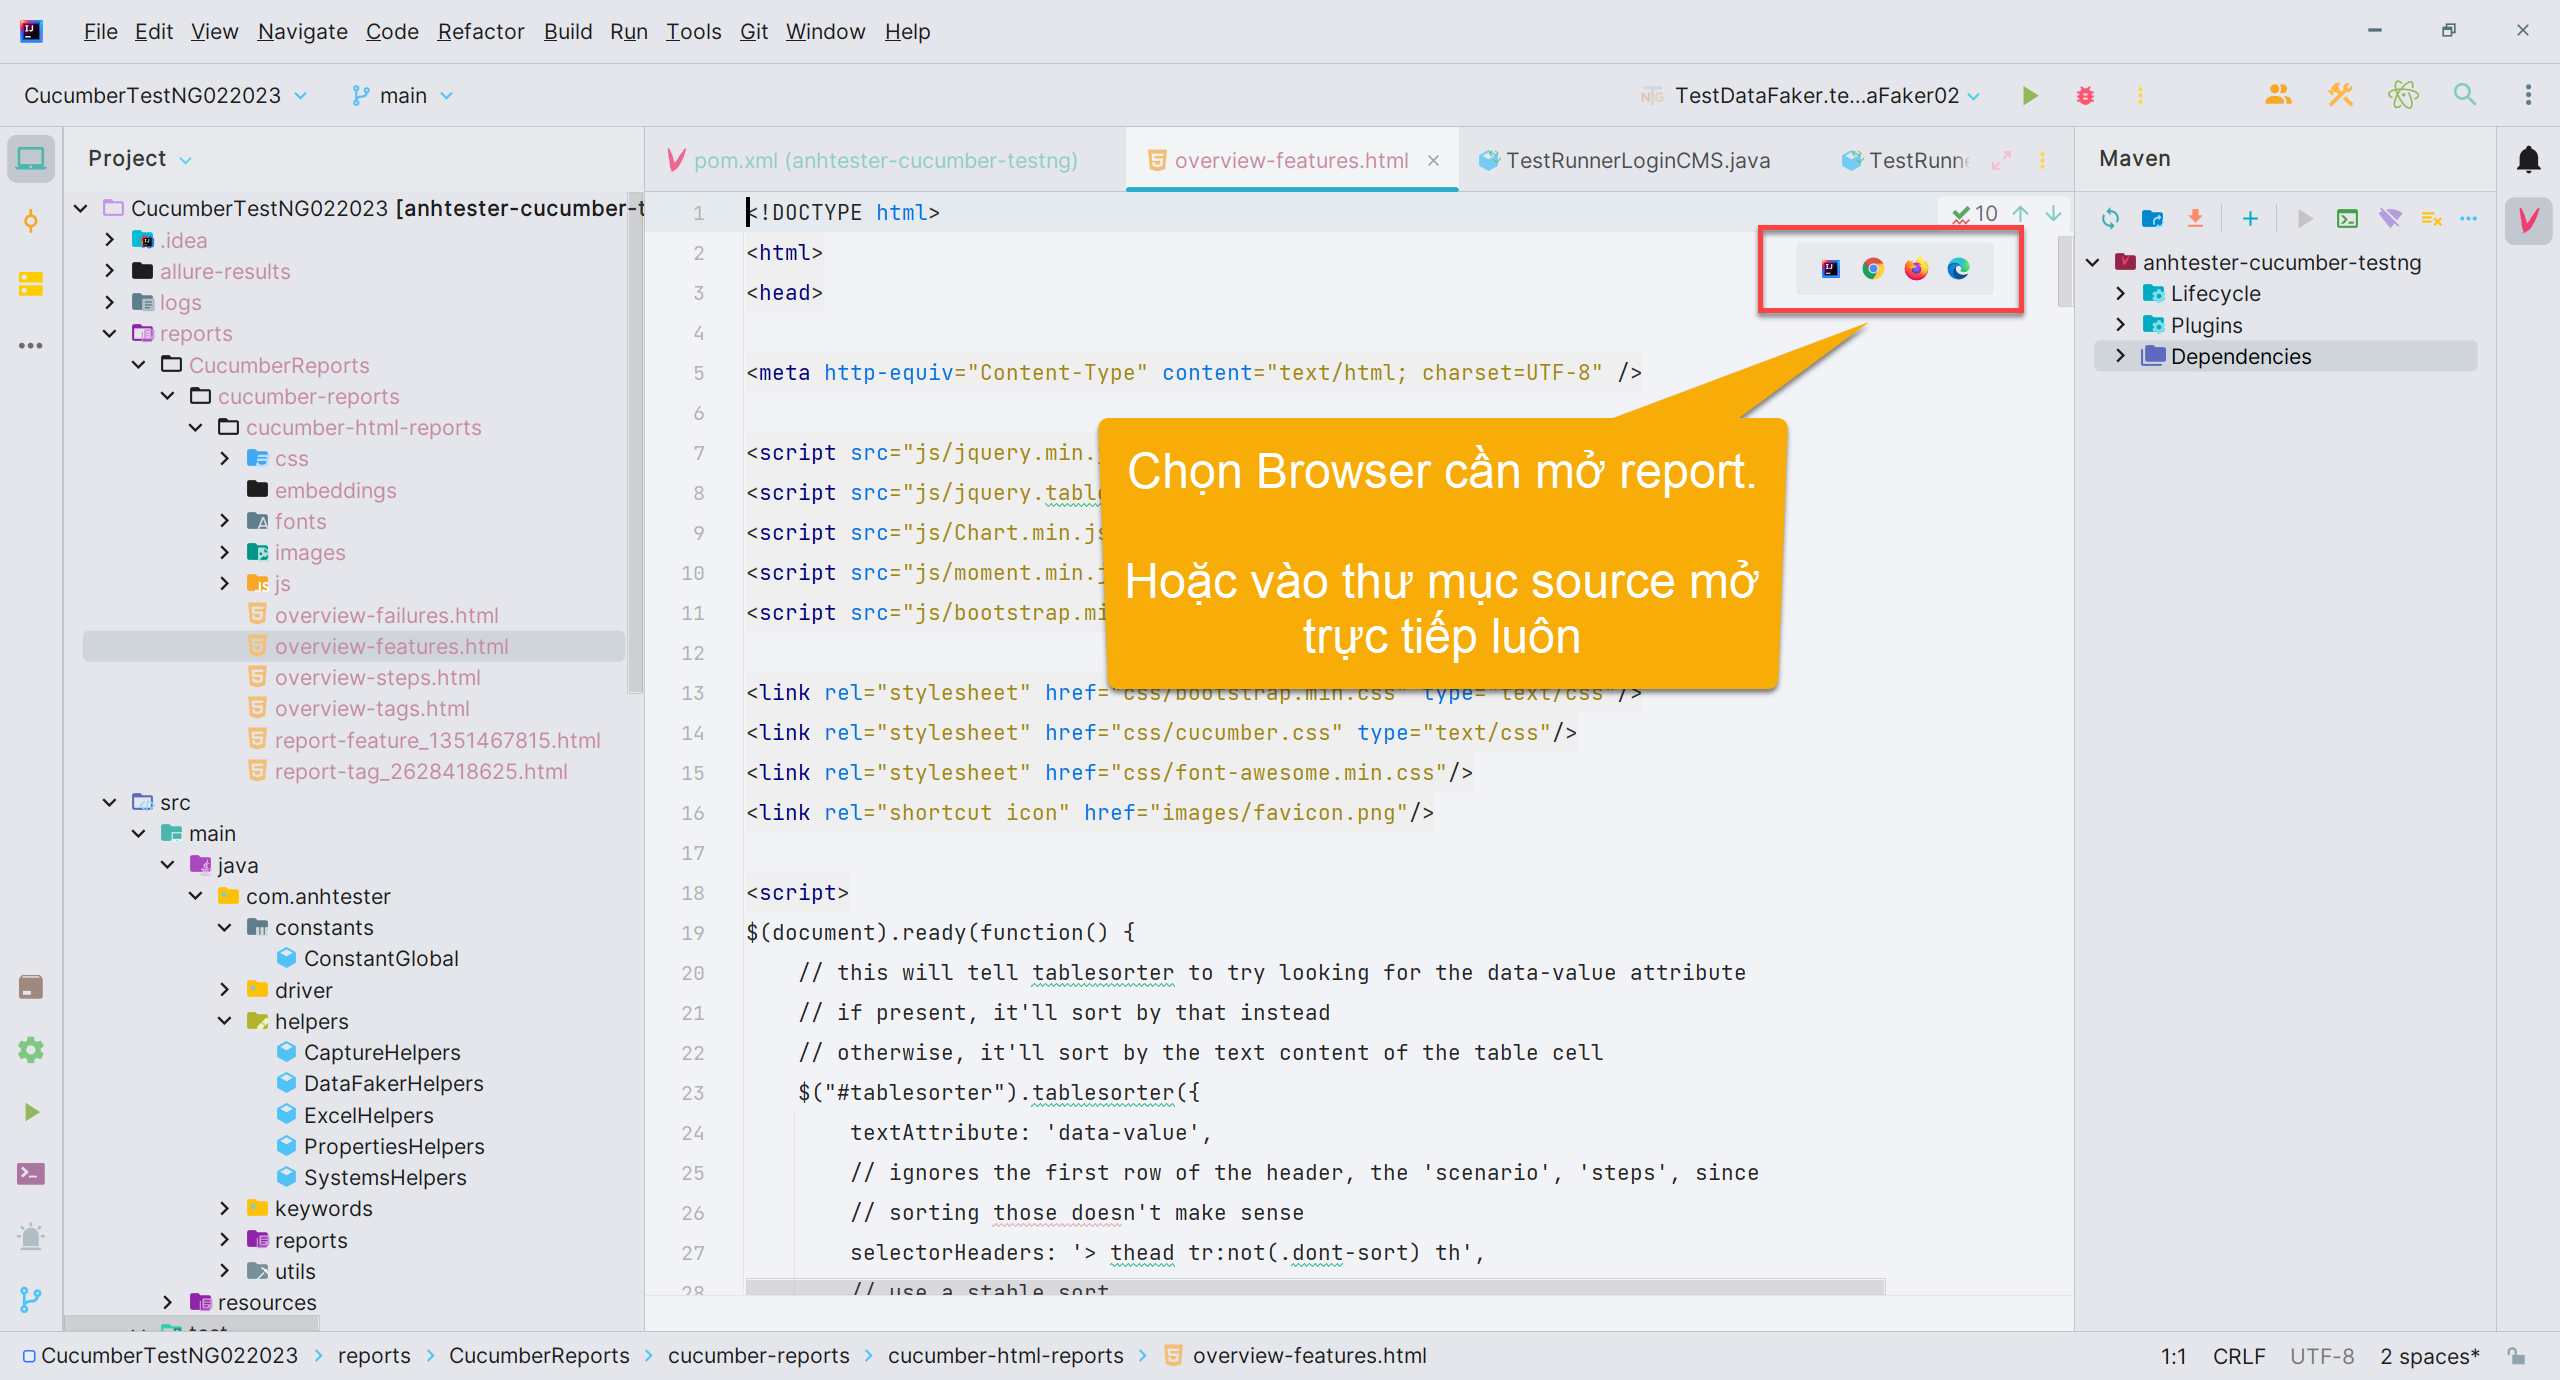Image resolution: width=2560 pixels, height=1380 pixels.
Task: Open the main Git branch dropdown
Action: click(402, 96)
